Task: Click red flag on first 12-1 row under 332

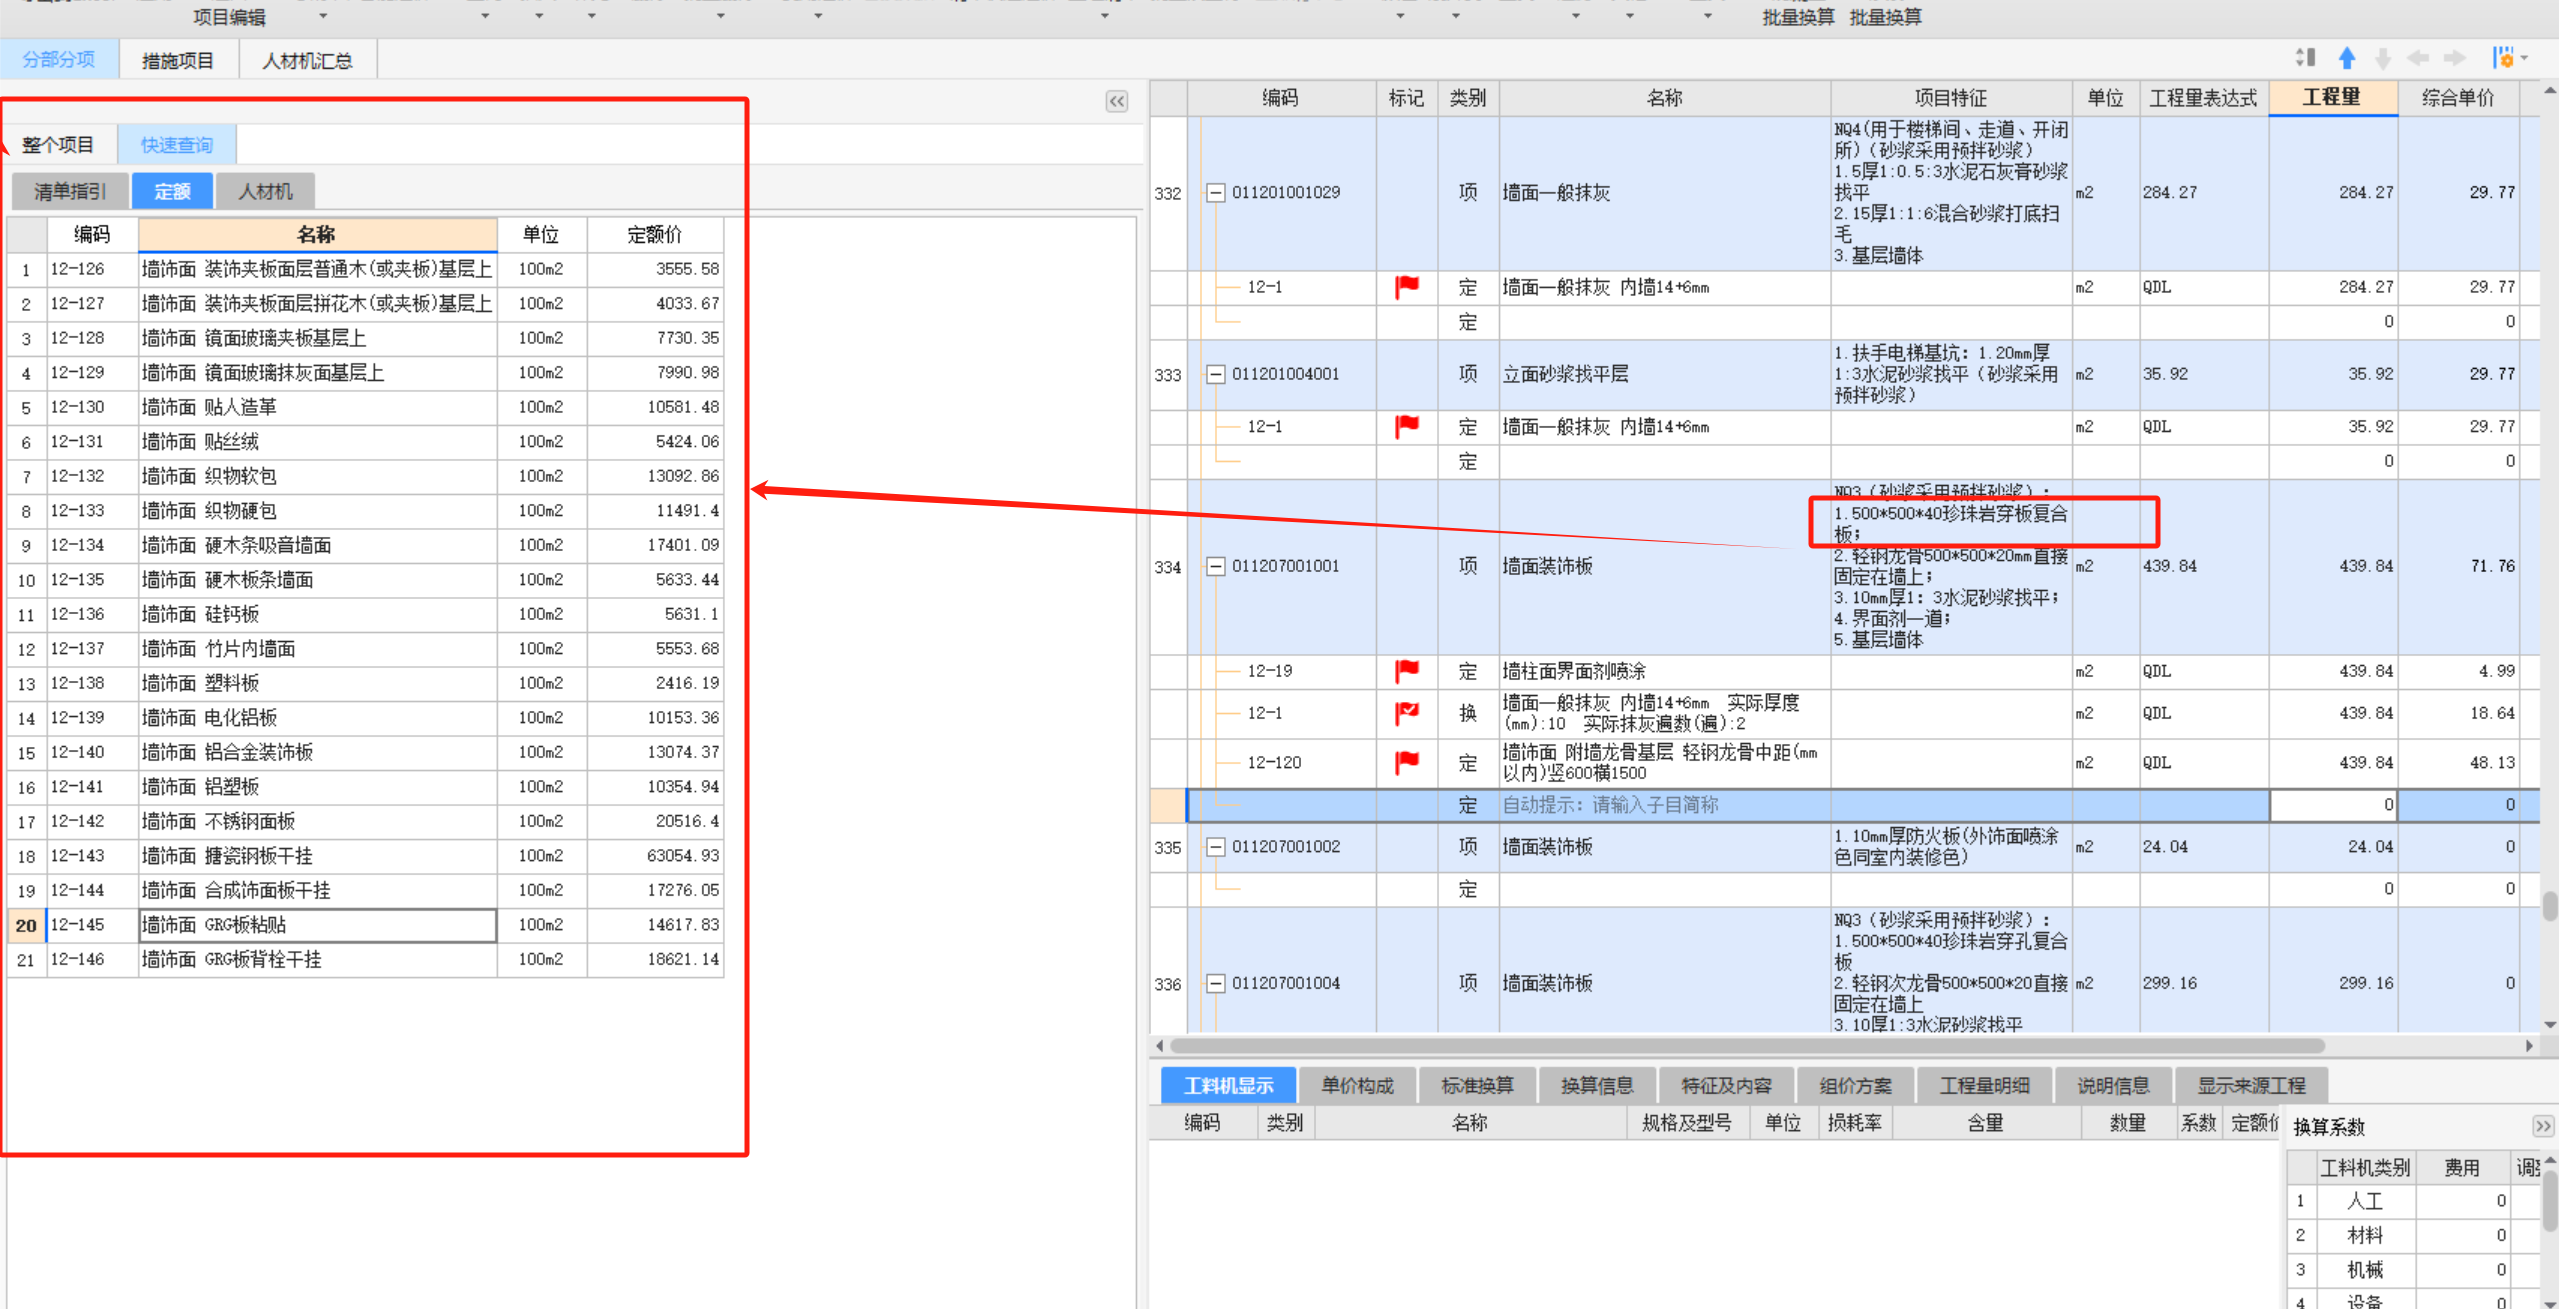Action: pos(1406,287)
